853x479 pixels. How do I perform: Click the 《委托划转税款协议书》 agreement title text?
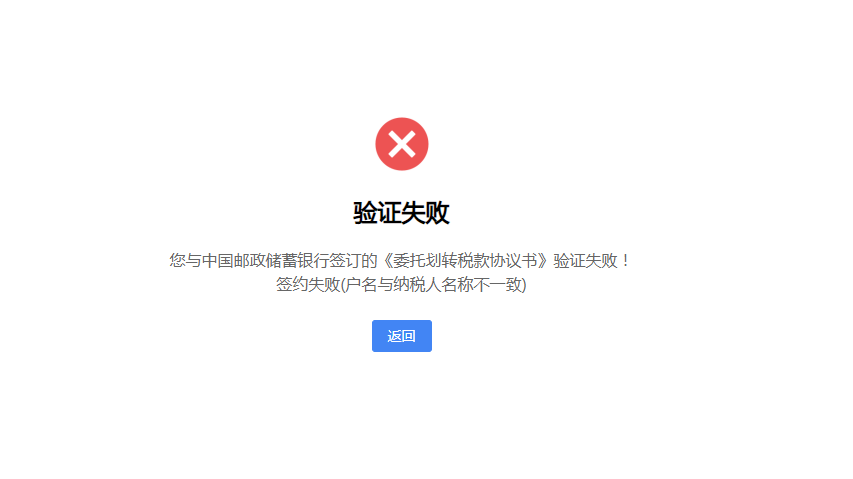pyautogui.click(x=465, y=260)
